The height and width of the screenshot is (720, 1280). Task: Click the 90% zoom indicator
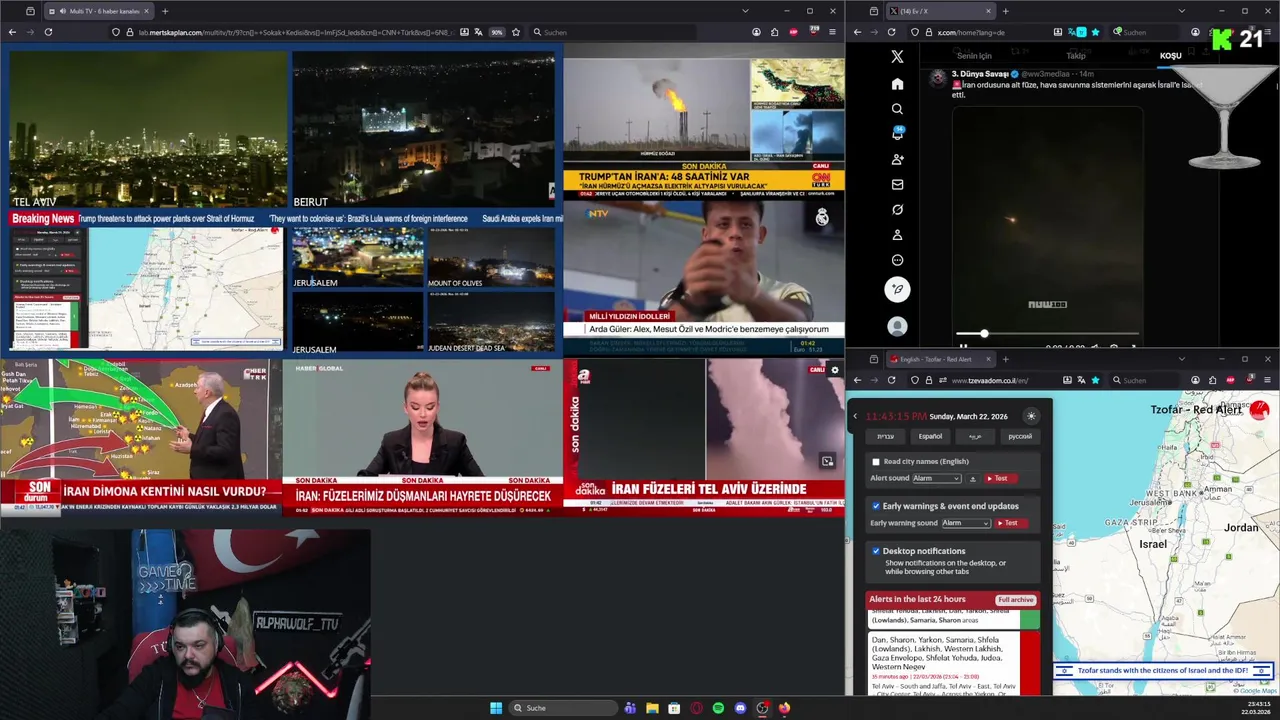pos(496,32)
